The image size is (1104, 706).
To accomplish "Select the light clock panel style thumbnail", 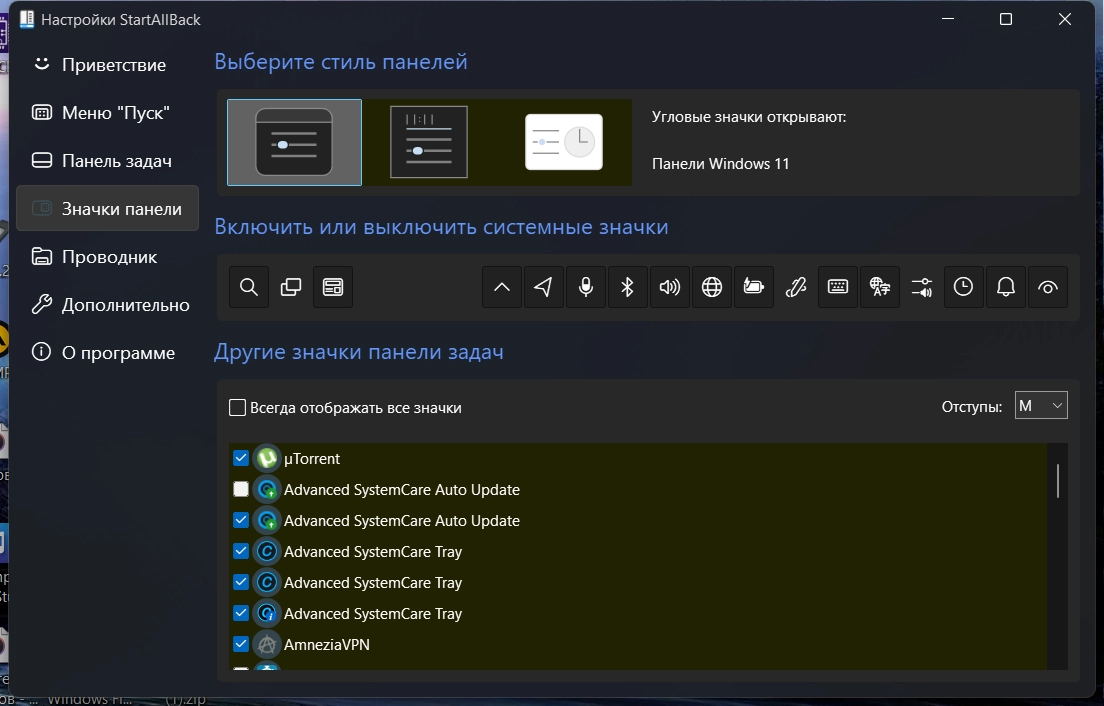I will pyautogui.click(x=564, y=142).
